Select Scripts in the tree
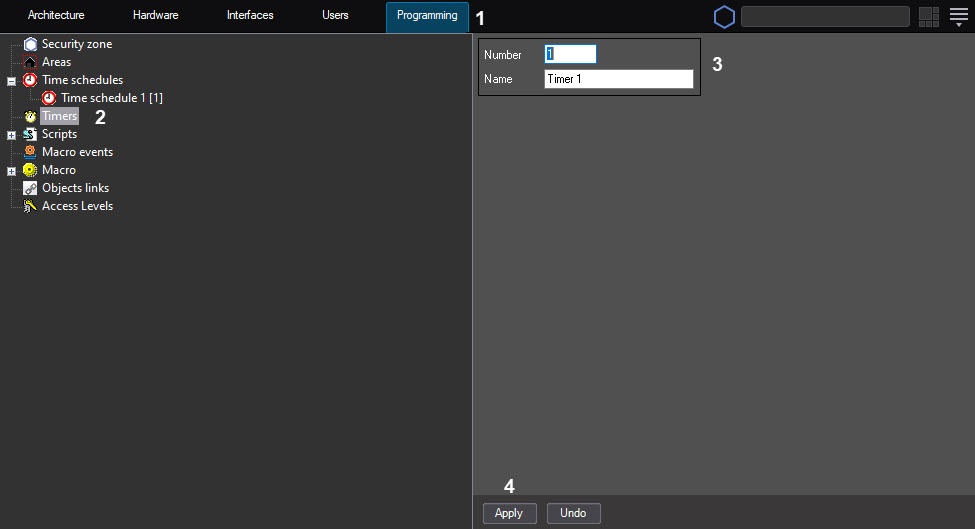Viewport: 975px width, 529px height. [x=60, y=134]
